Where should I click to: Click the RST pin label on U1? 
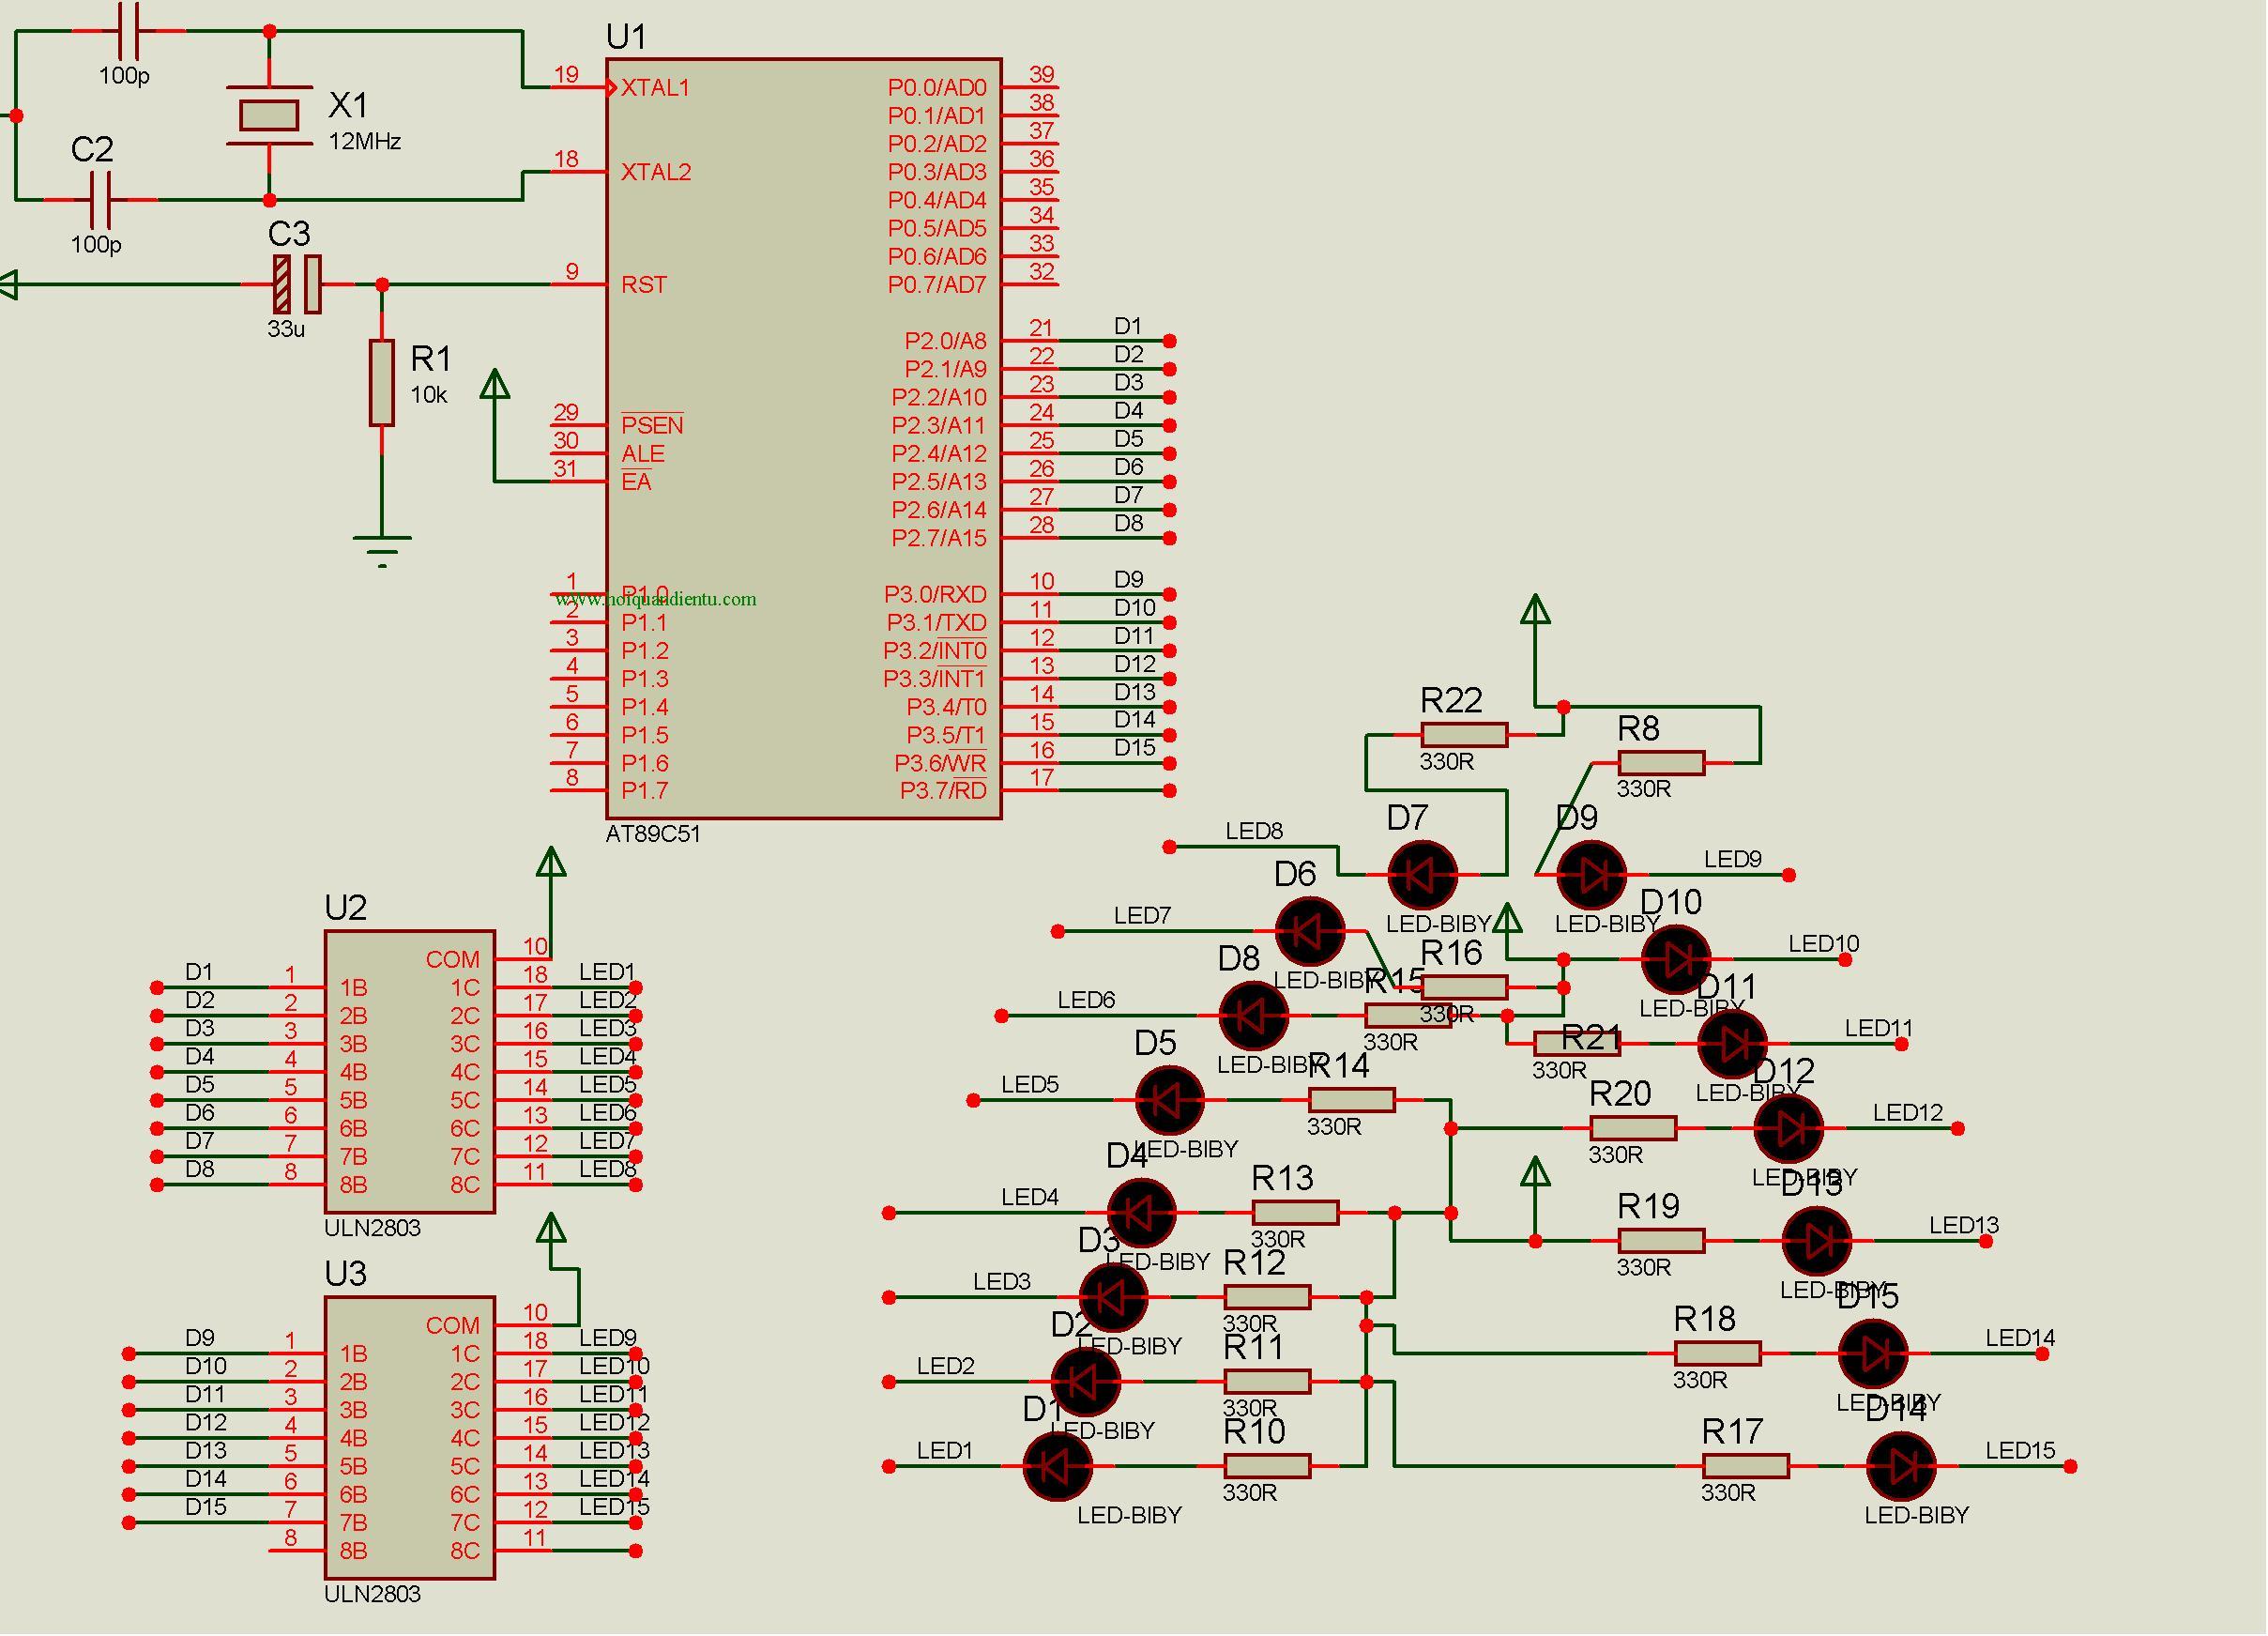click(644, 285)
